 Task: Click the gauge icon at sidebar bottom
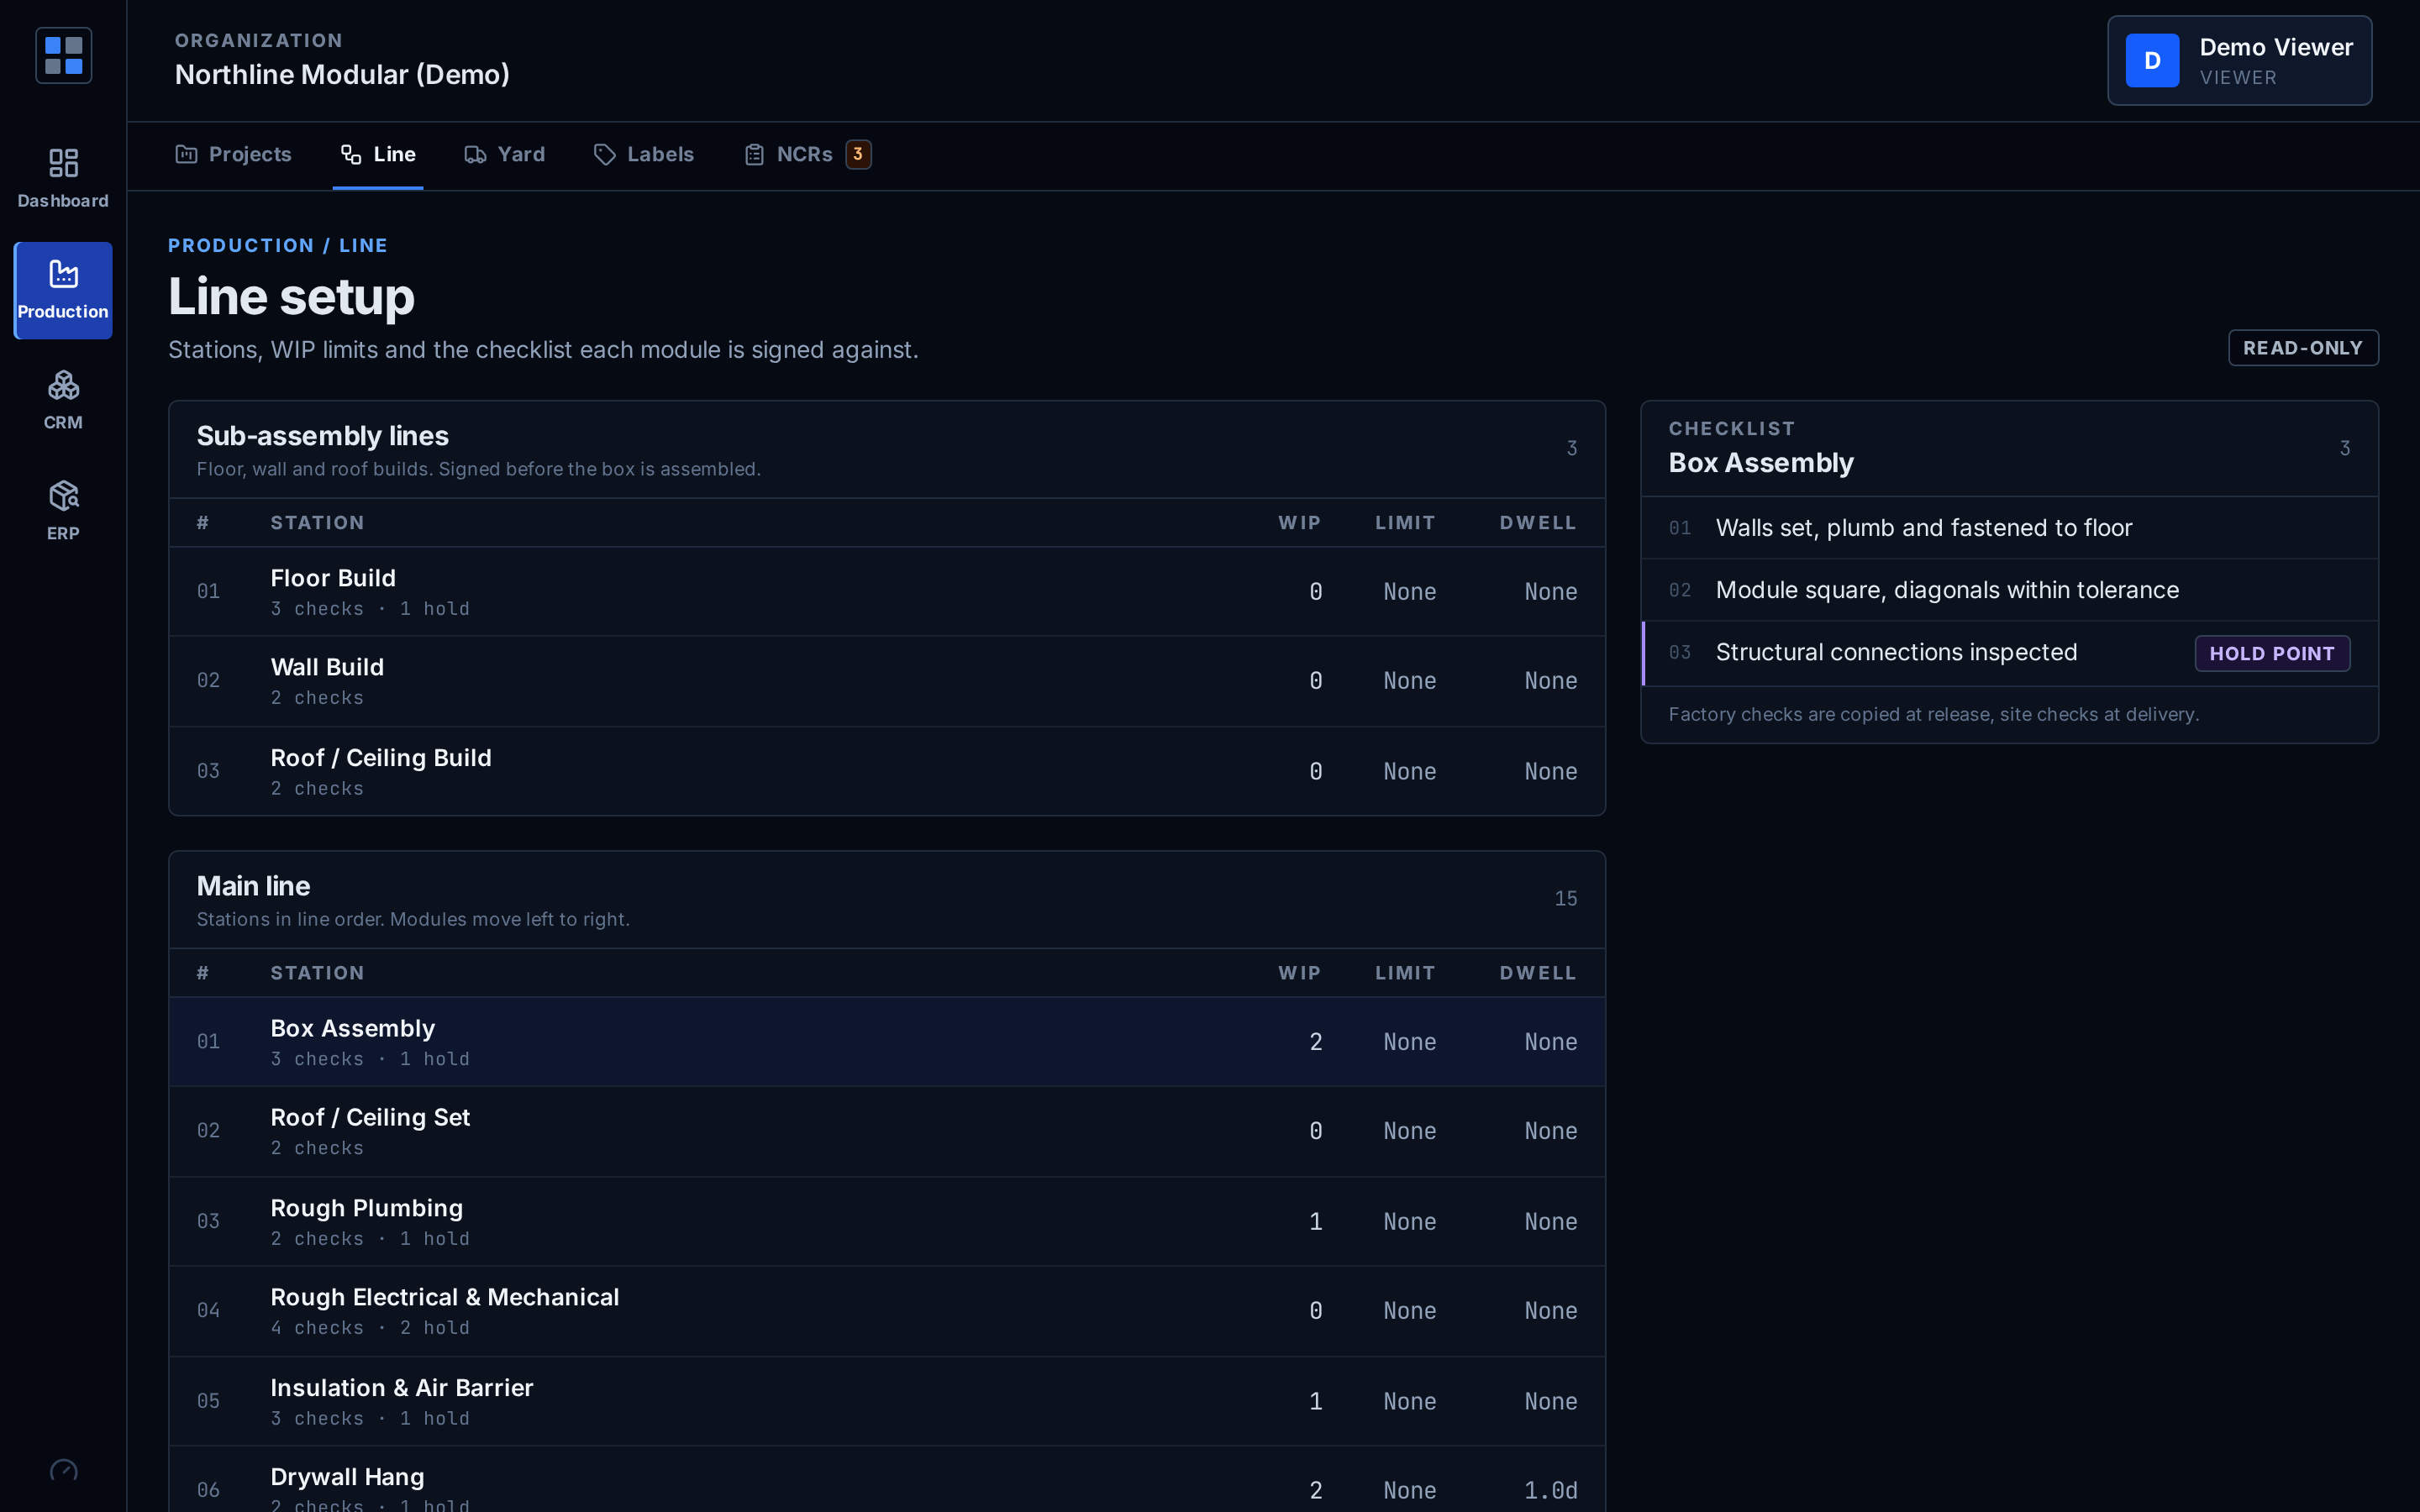[63, 1470]
